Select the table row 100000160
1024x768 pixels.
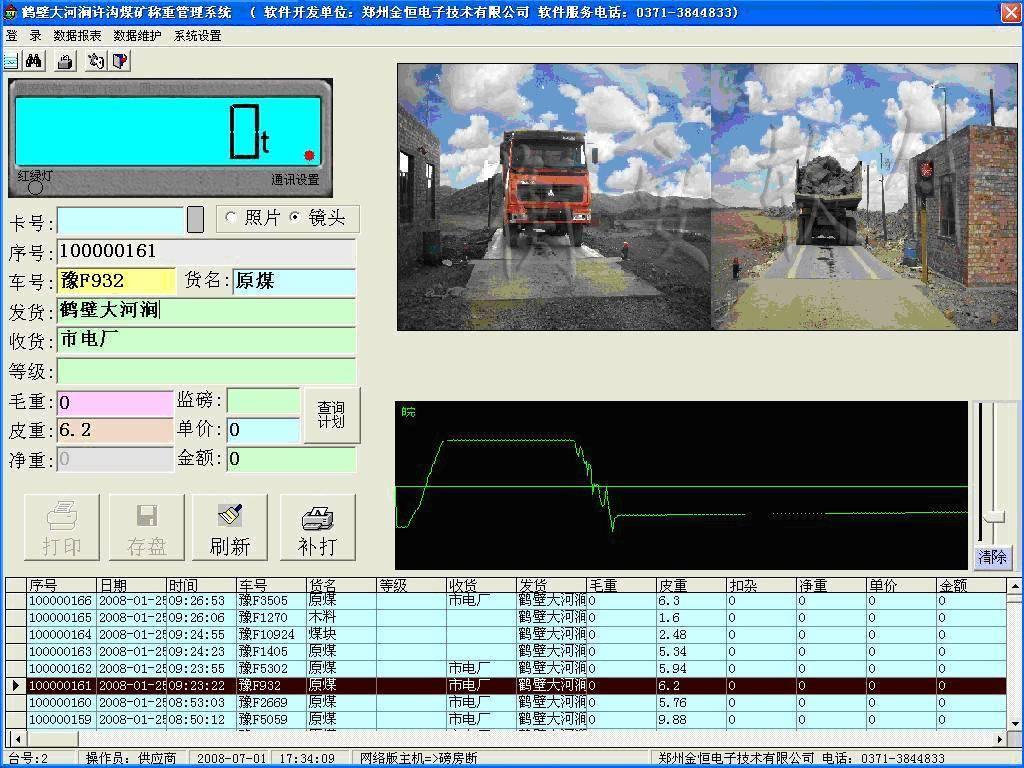pyautogui.click(x=506, y=702)
